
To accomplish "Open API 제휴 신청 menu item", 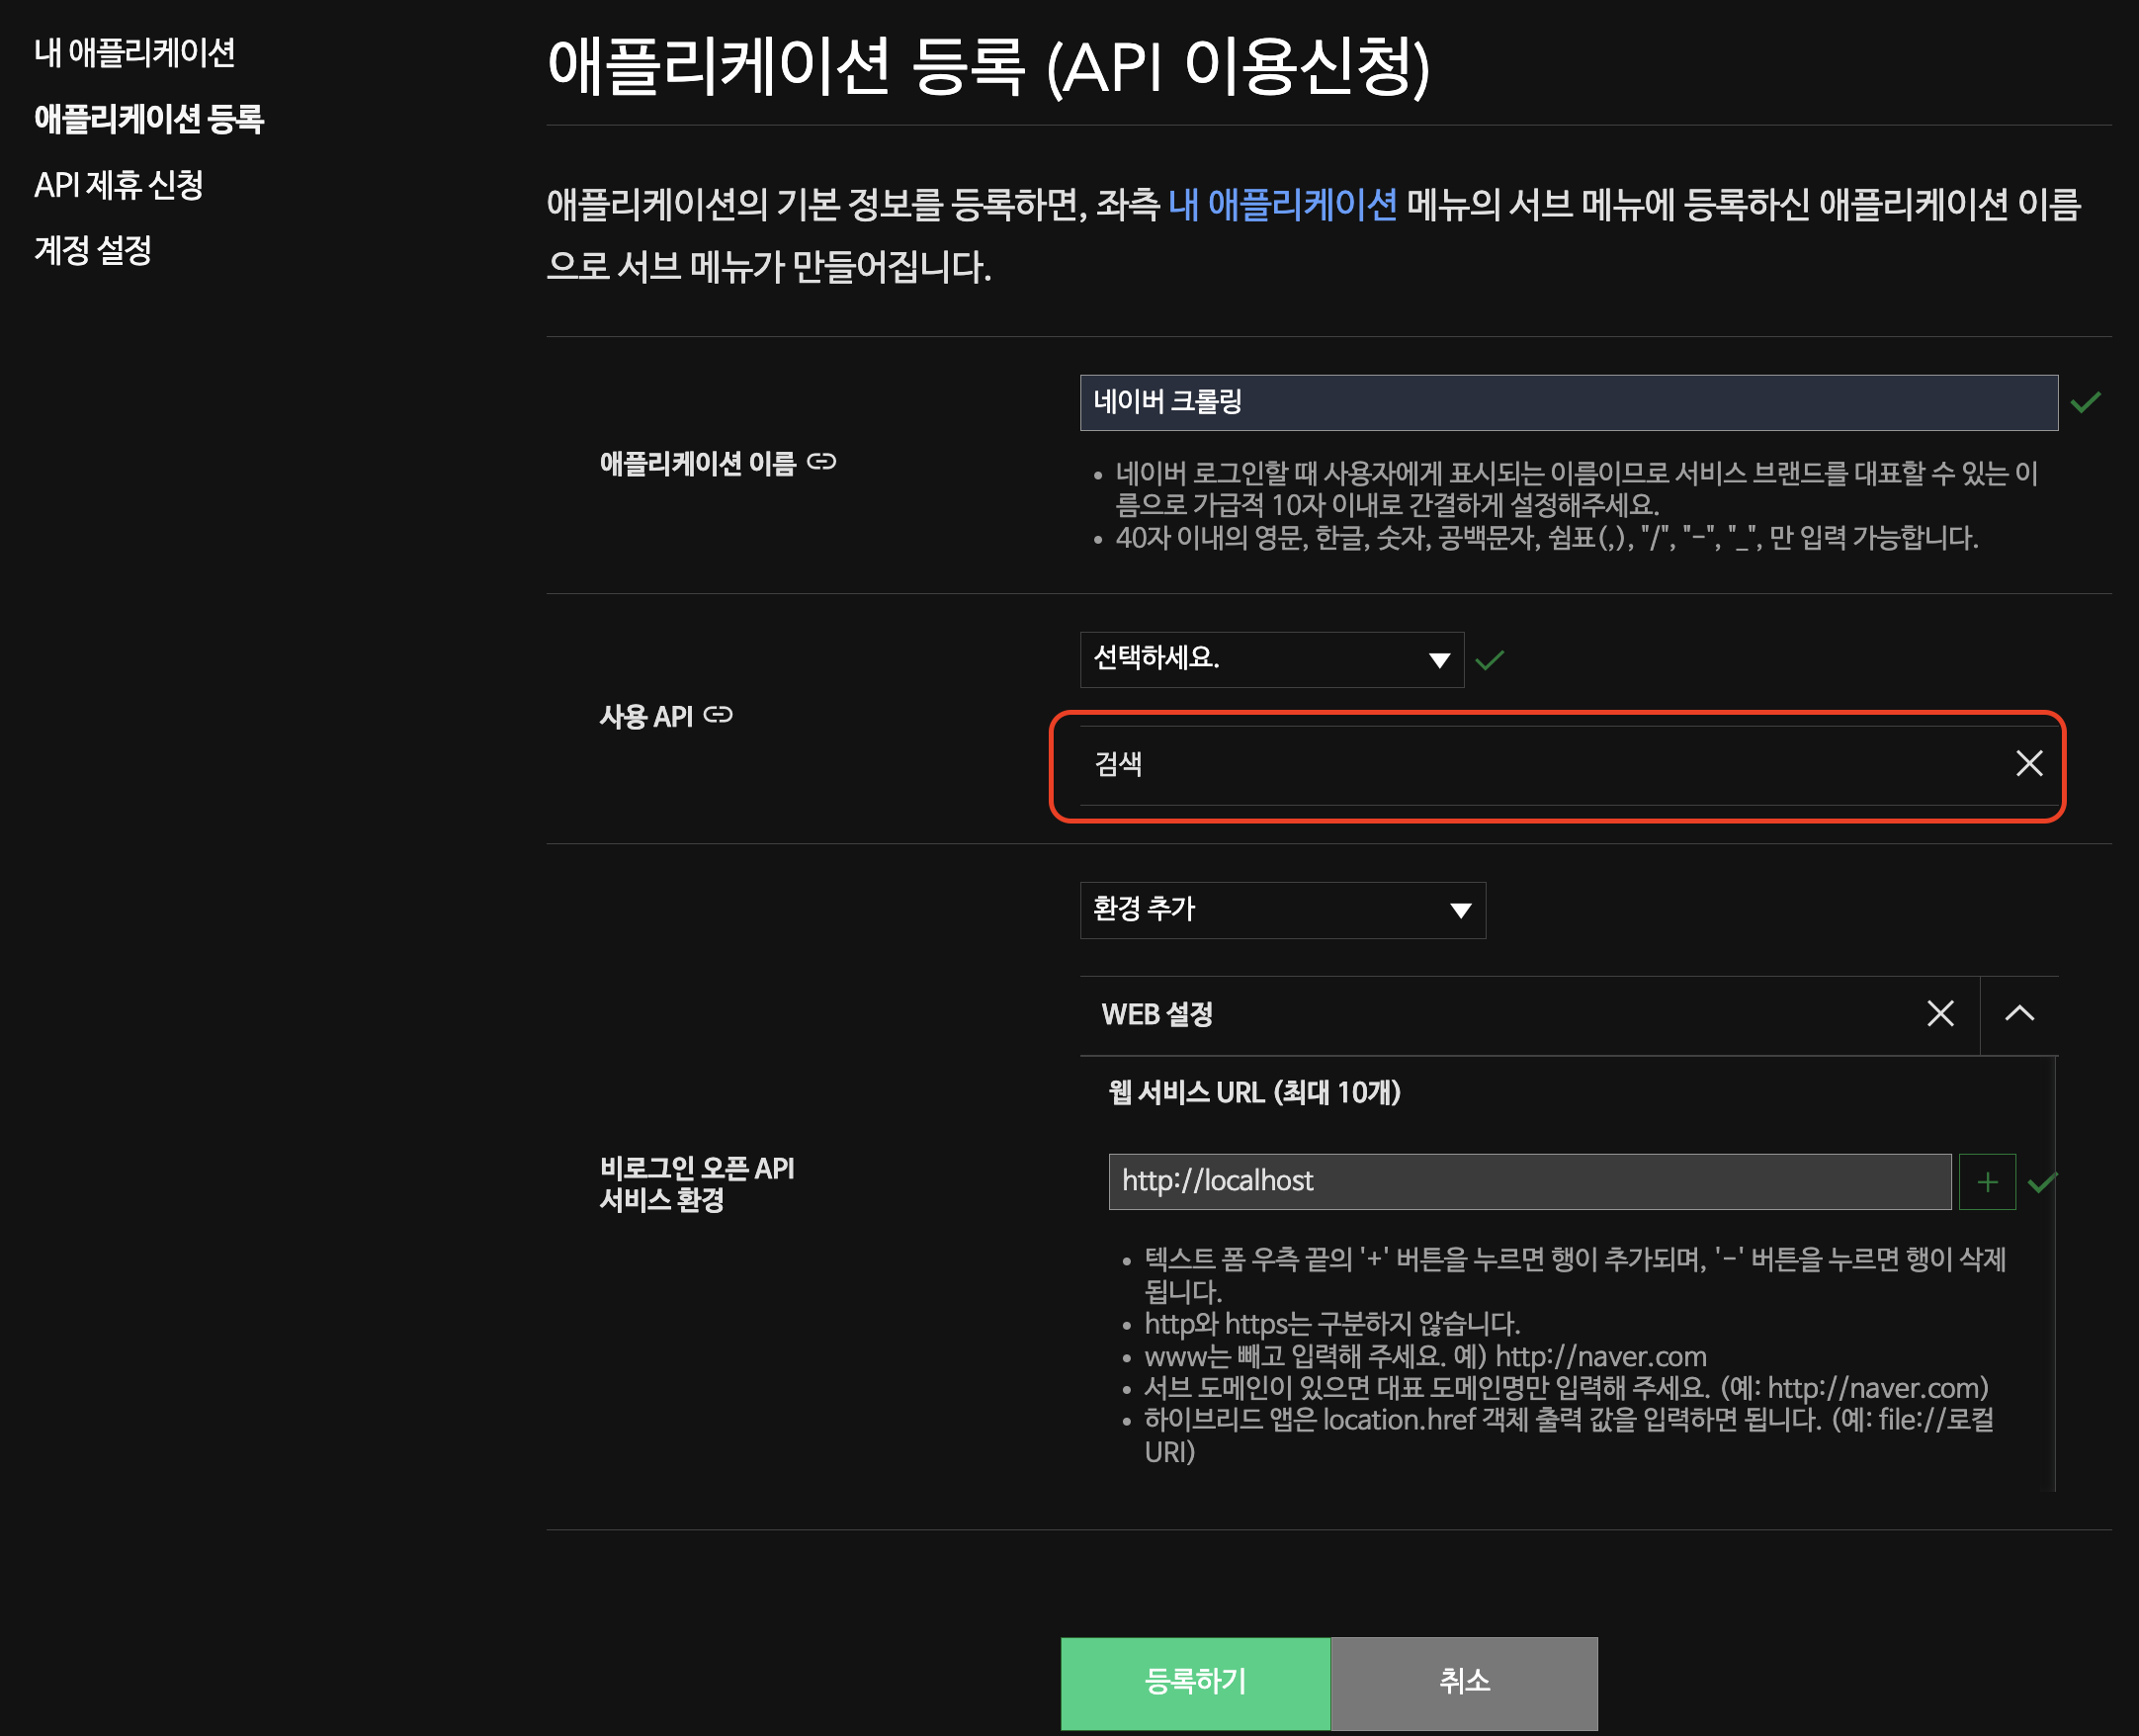I will [119, 185].
